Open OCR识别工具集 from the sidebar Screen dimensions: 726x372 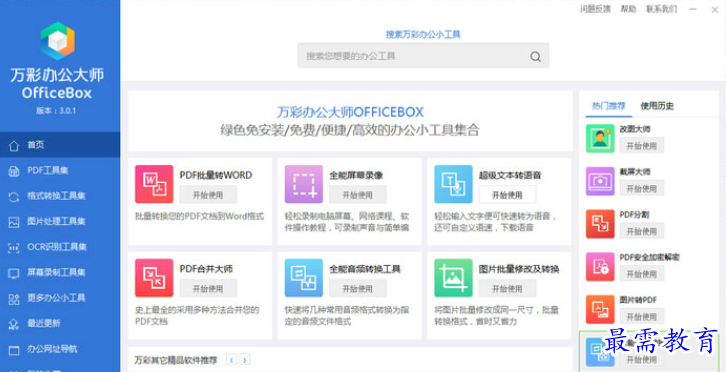click(60, 247)
